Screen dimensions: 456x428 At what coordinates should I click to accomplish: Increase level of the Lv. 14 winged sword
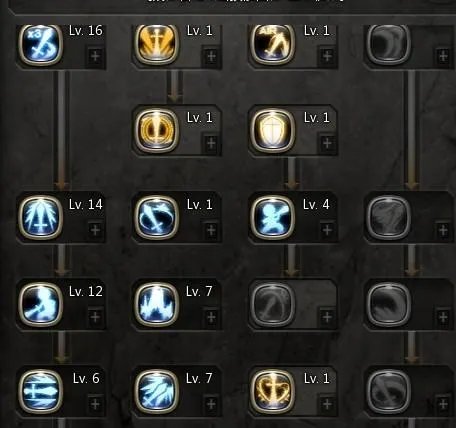coord(95,230)
